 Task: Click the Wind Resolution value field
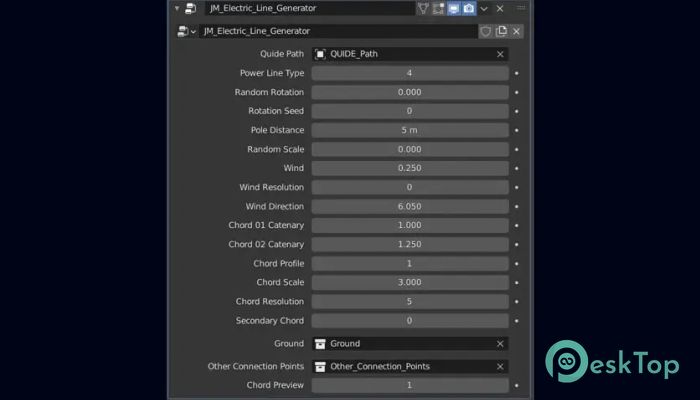click(410, 188)
